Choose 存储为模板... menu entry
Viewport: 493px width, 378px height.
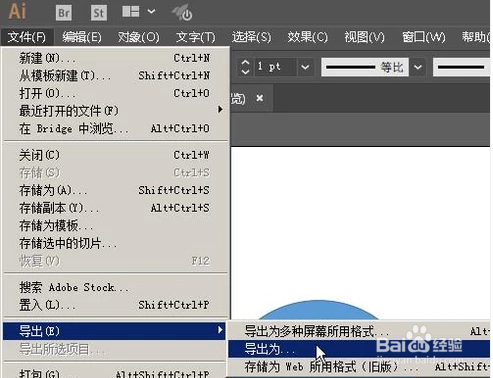pos(115,226)
